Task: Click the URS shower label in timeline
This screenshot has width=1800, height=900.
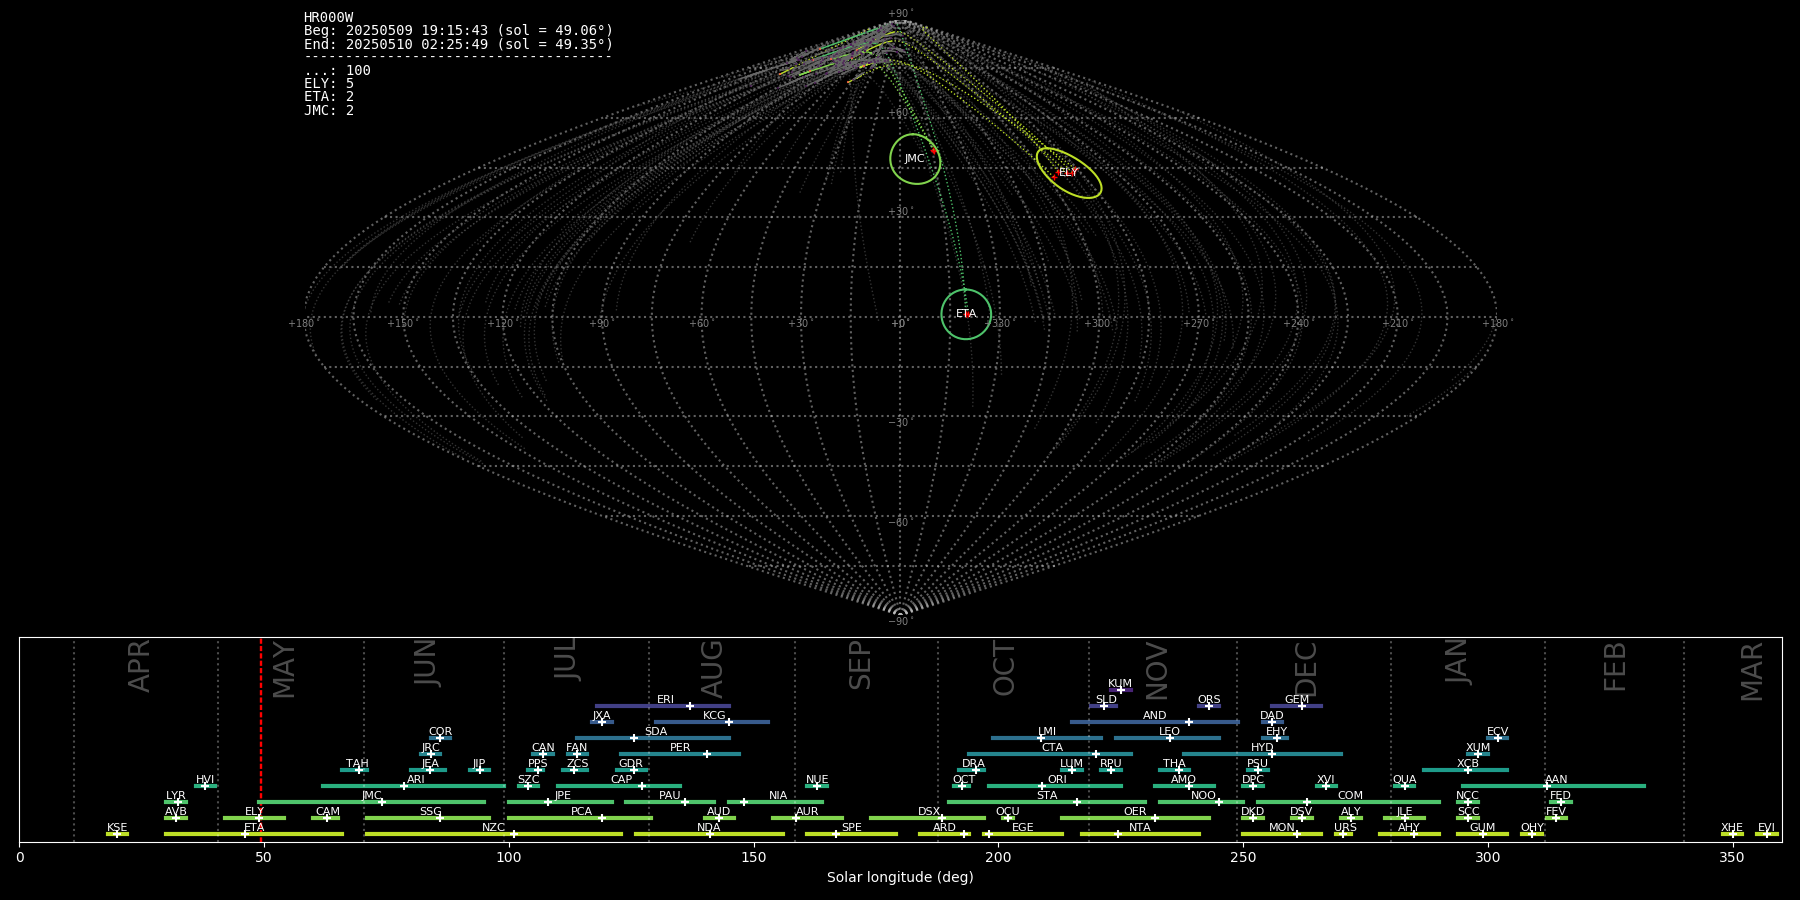Action: click(x=1346, y=828)
